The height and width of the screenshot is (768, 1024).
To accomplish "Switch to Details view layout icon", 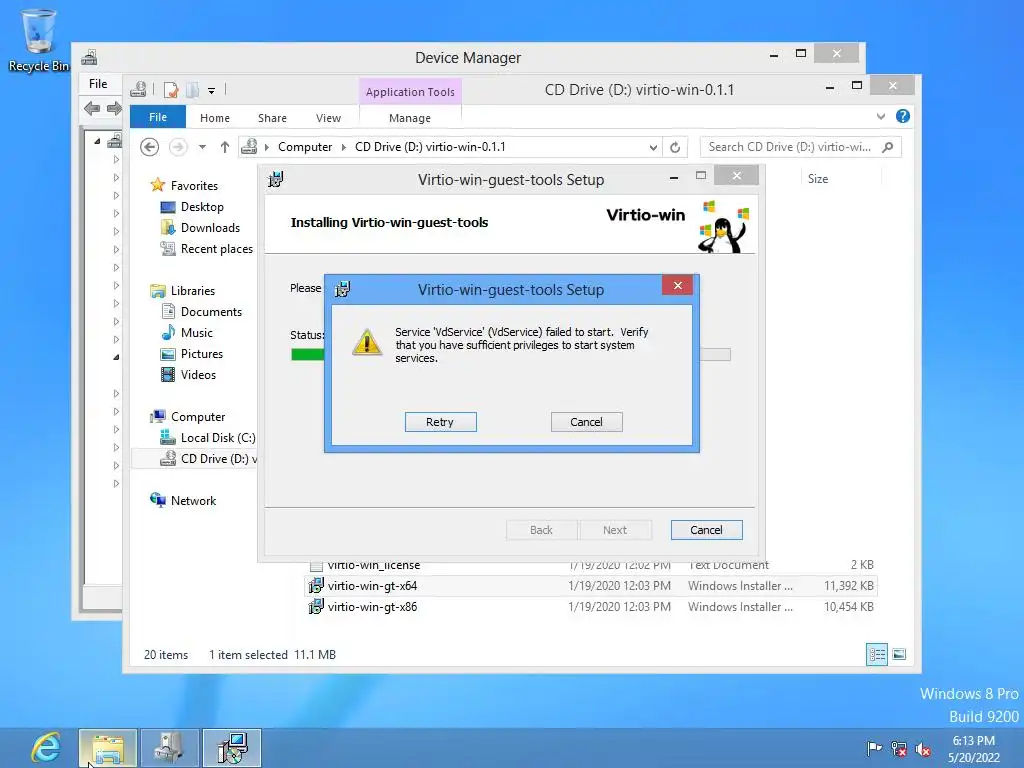I will coord(876,654).
